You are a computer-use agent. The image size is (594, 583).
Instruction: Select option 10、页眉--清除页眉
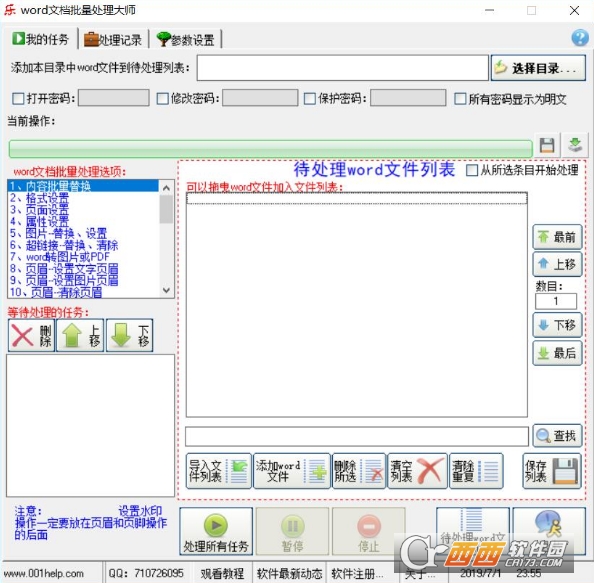[83, 292]
